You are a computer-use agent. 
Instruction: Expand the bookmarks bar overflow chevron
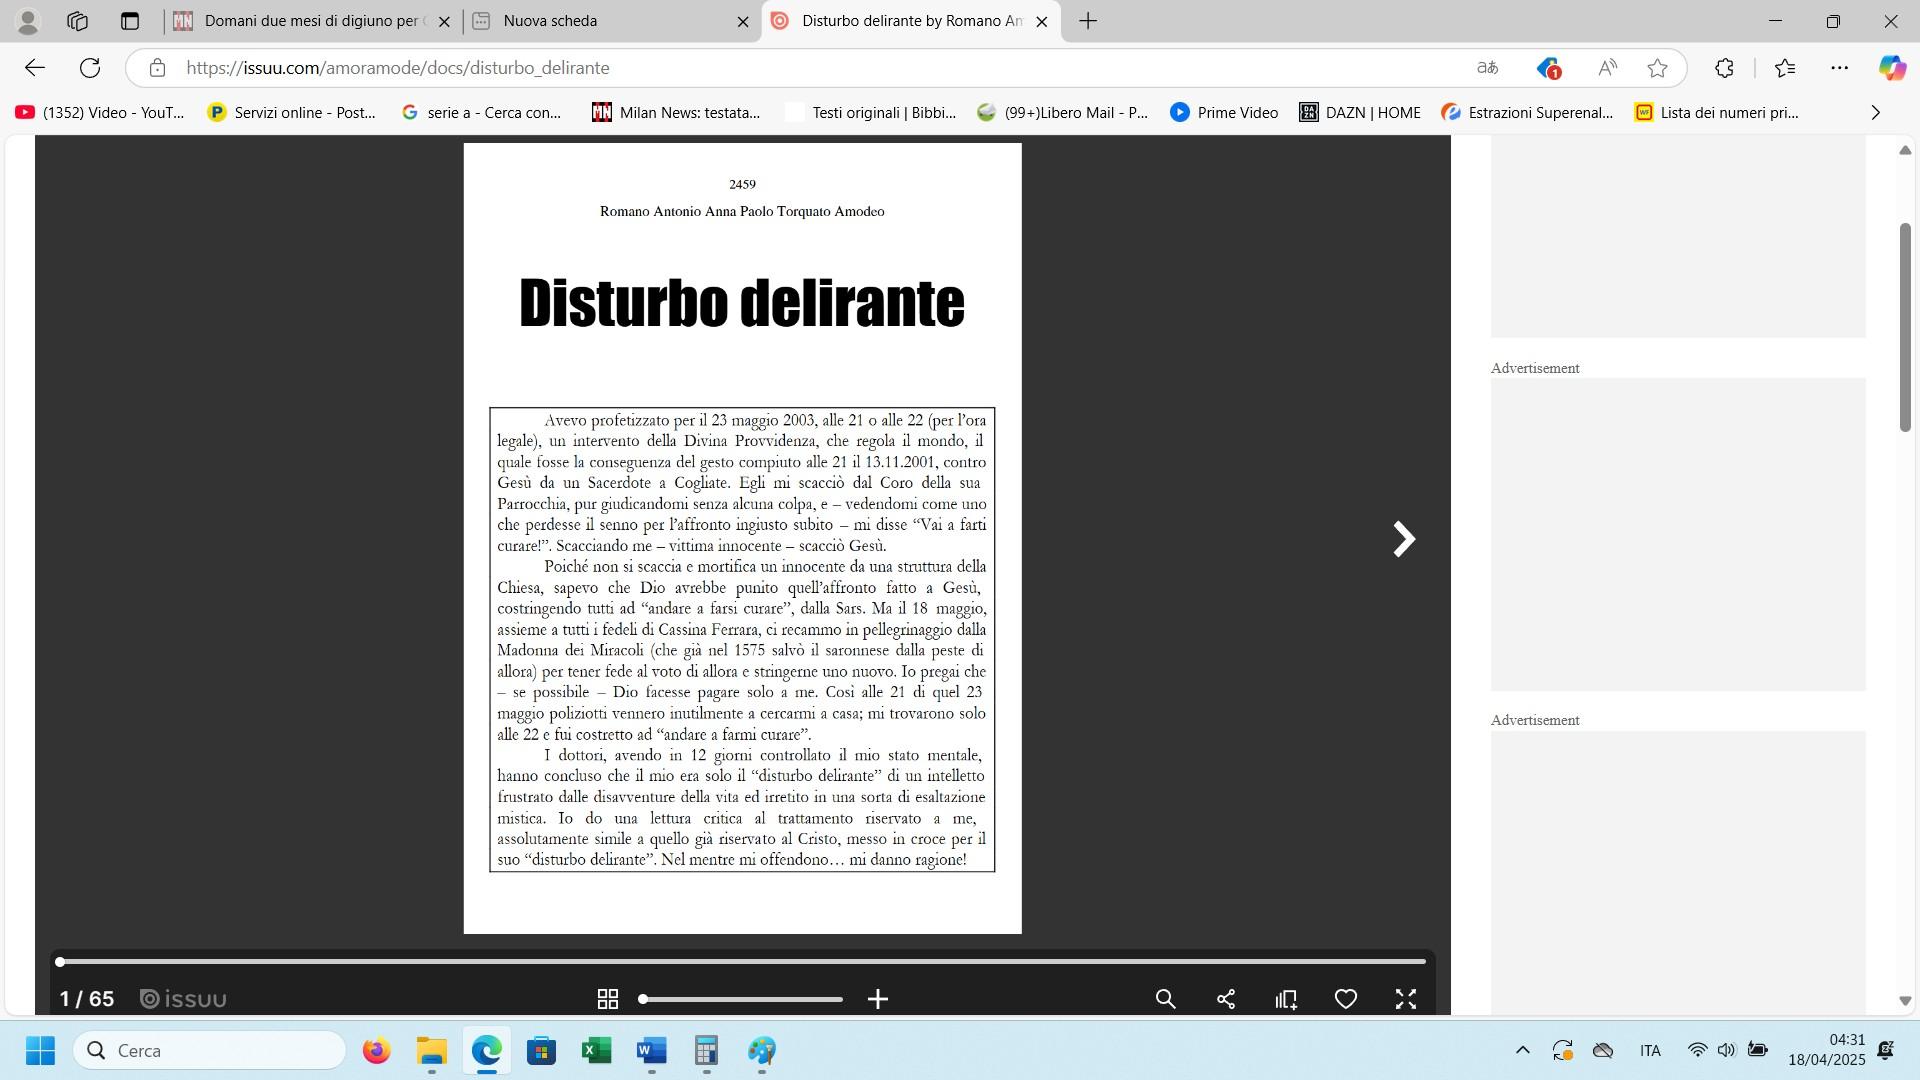coord(1875,113)
